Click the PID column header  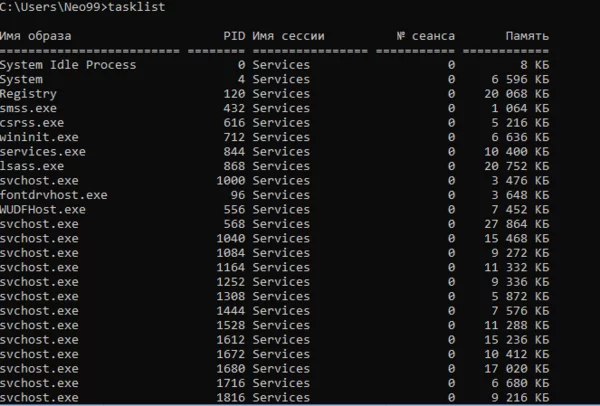point(234,36)
